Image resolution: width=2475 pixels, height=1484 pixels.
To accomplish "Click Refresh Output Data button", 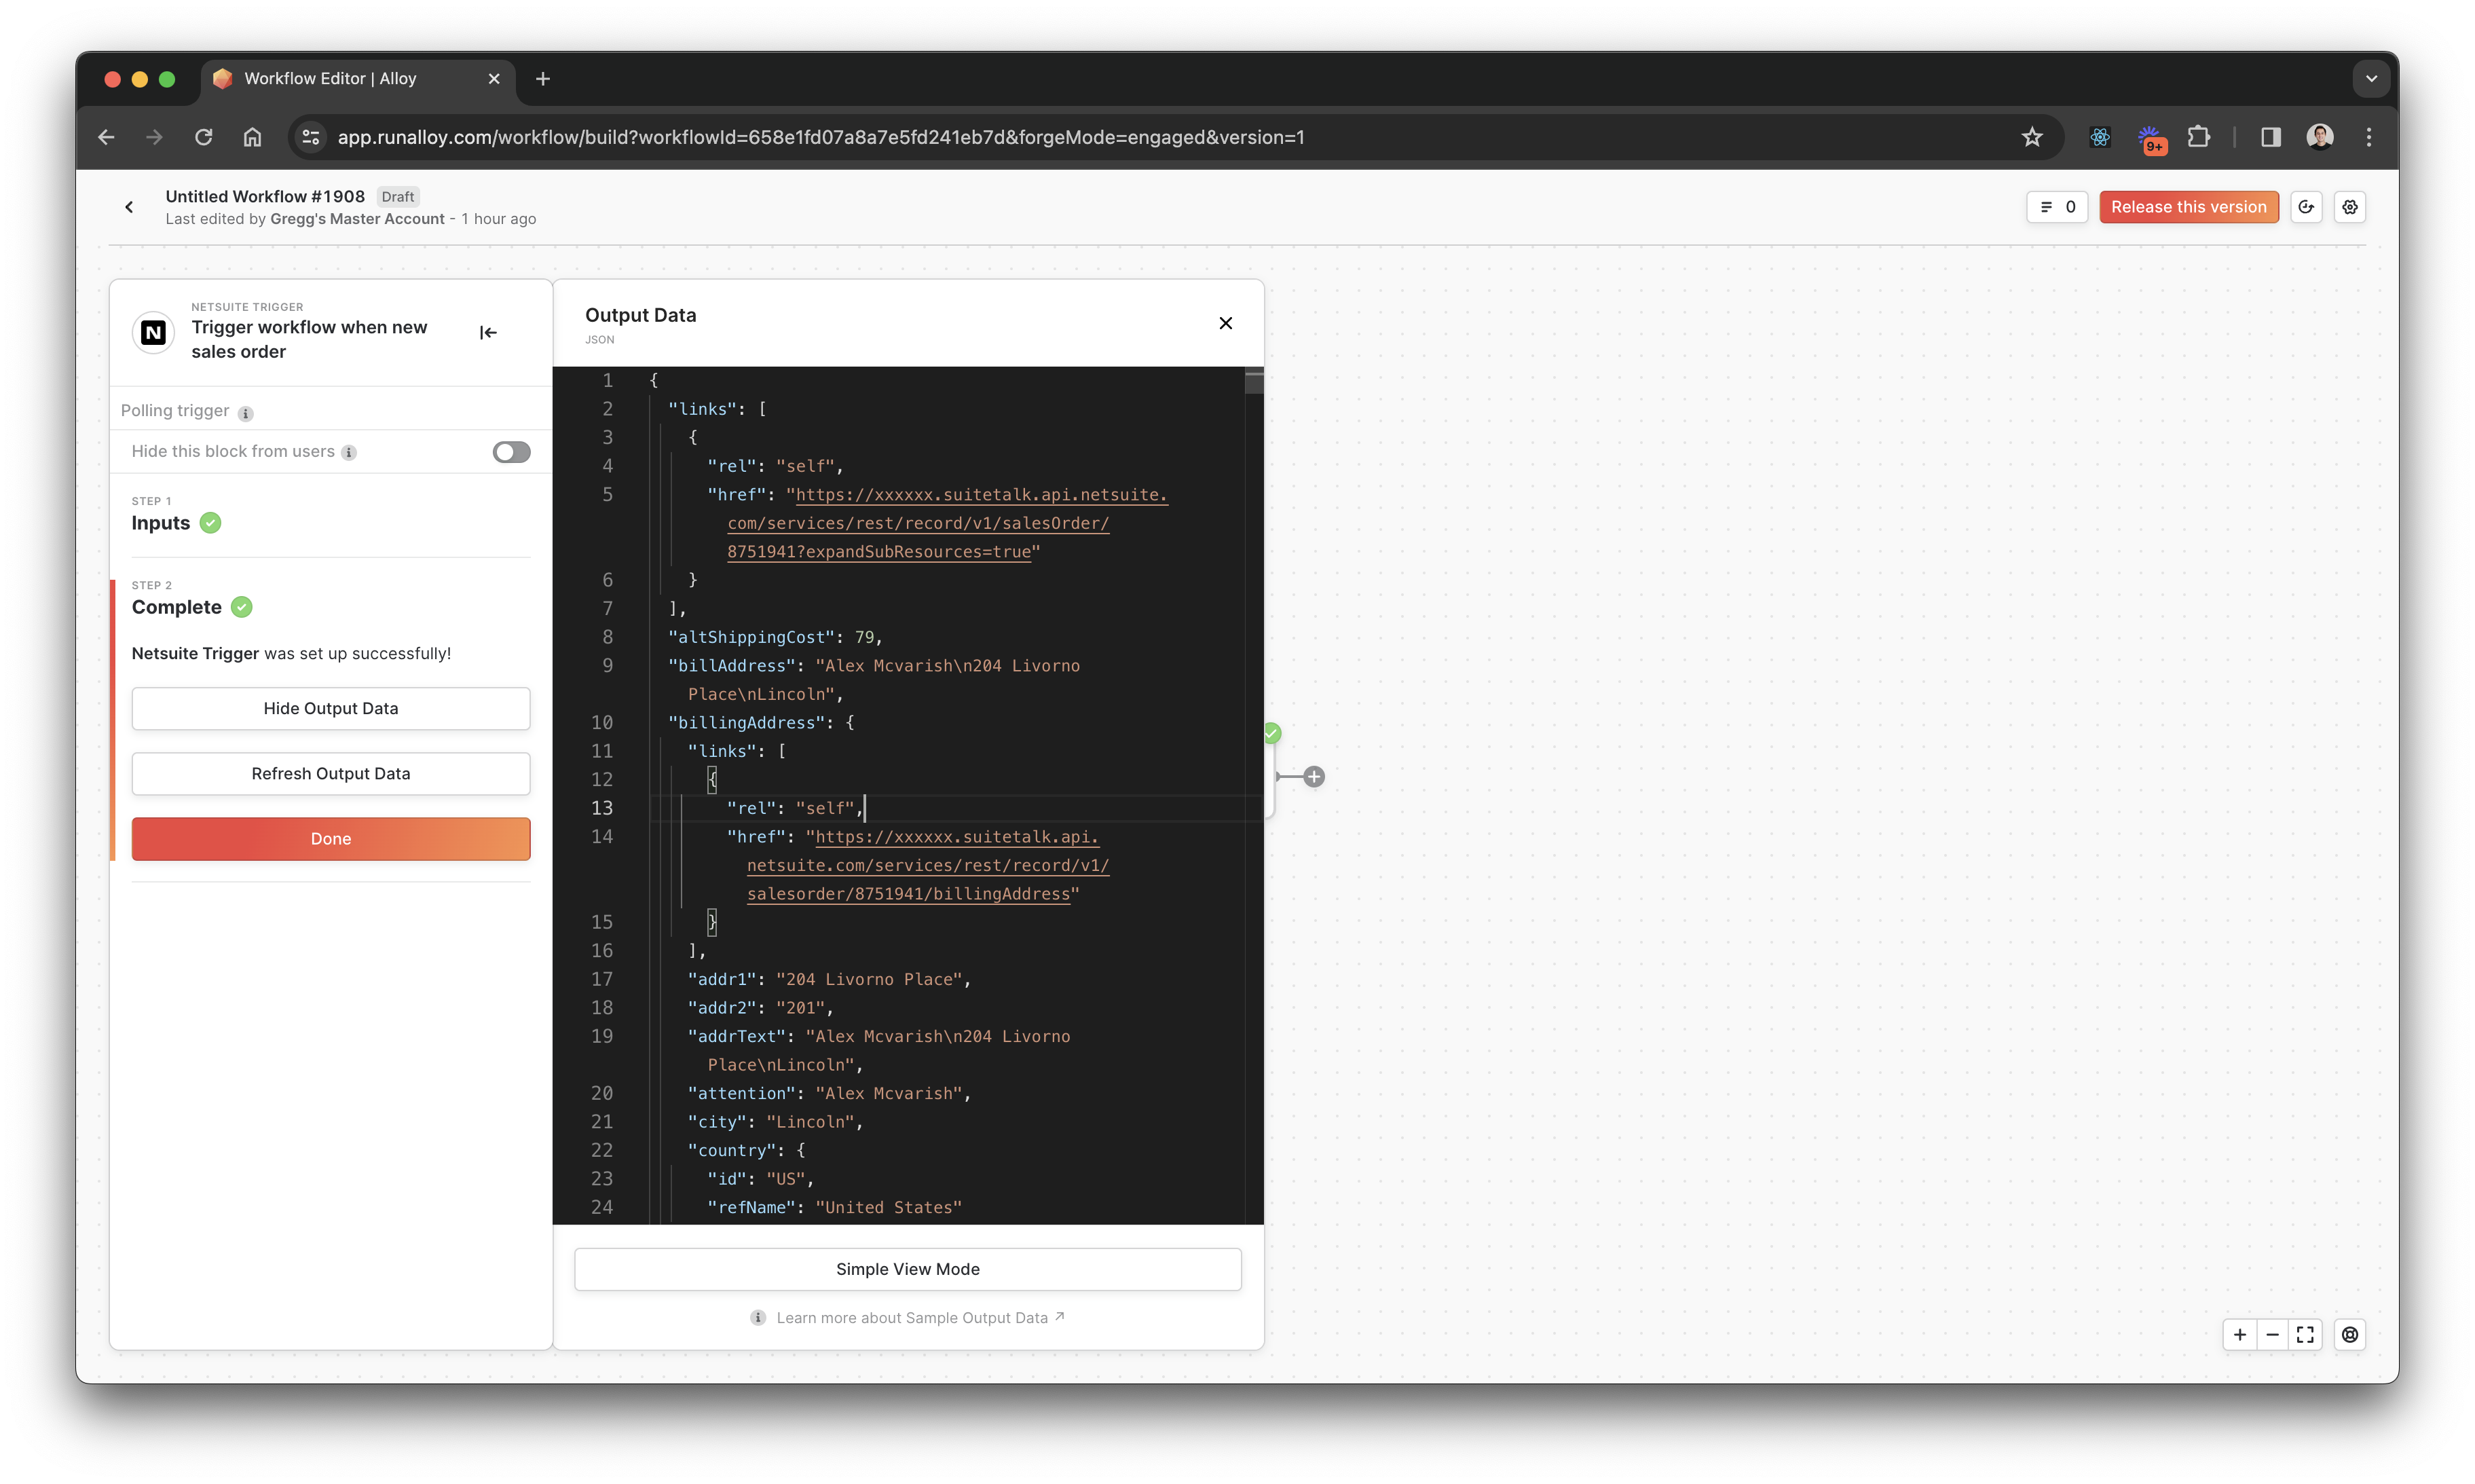I will 331,773.
